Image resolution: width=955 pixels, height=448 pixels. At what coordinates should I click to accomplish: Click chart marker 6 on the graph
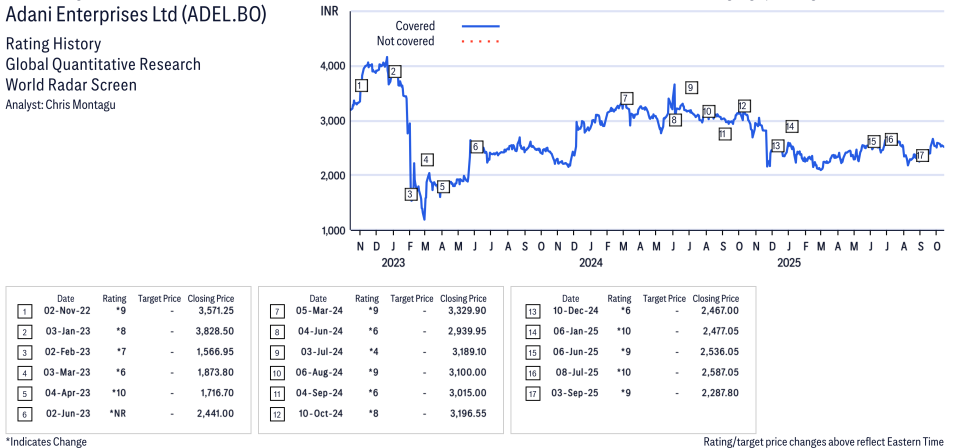click(477, 147)
